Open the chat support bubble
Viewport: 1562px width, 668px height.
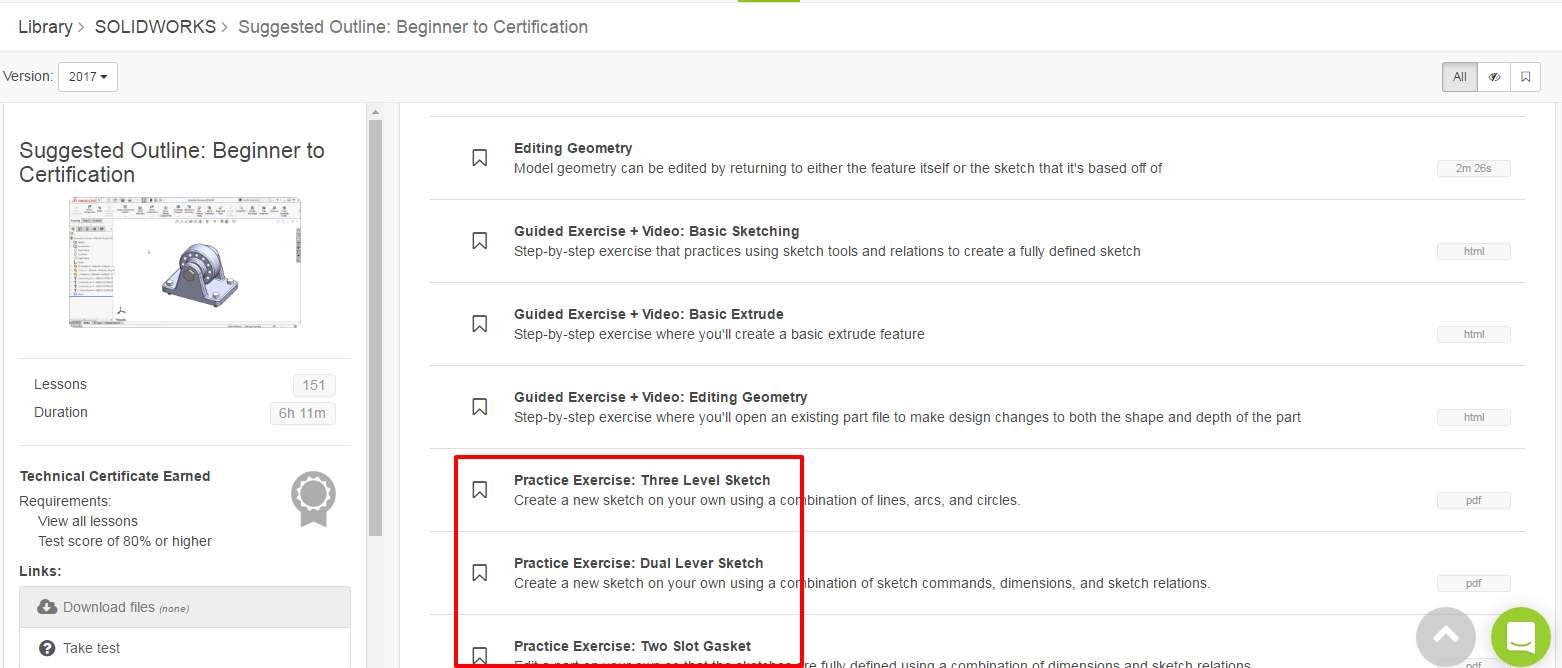click(x=1520, y=636)
